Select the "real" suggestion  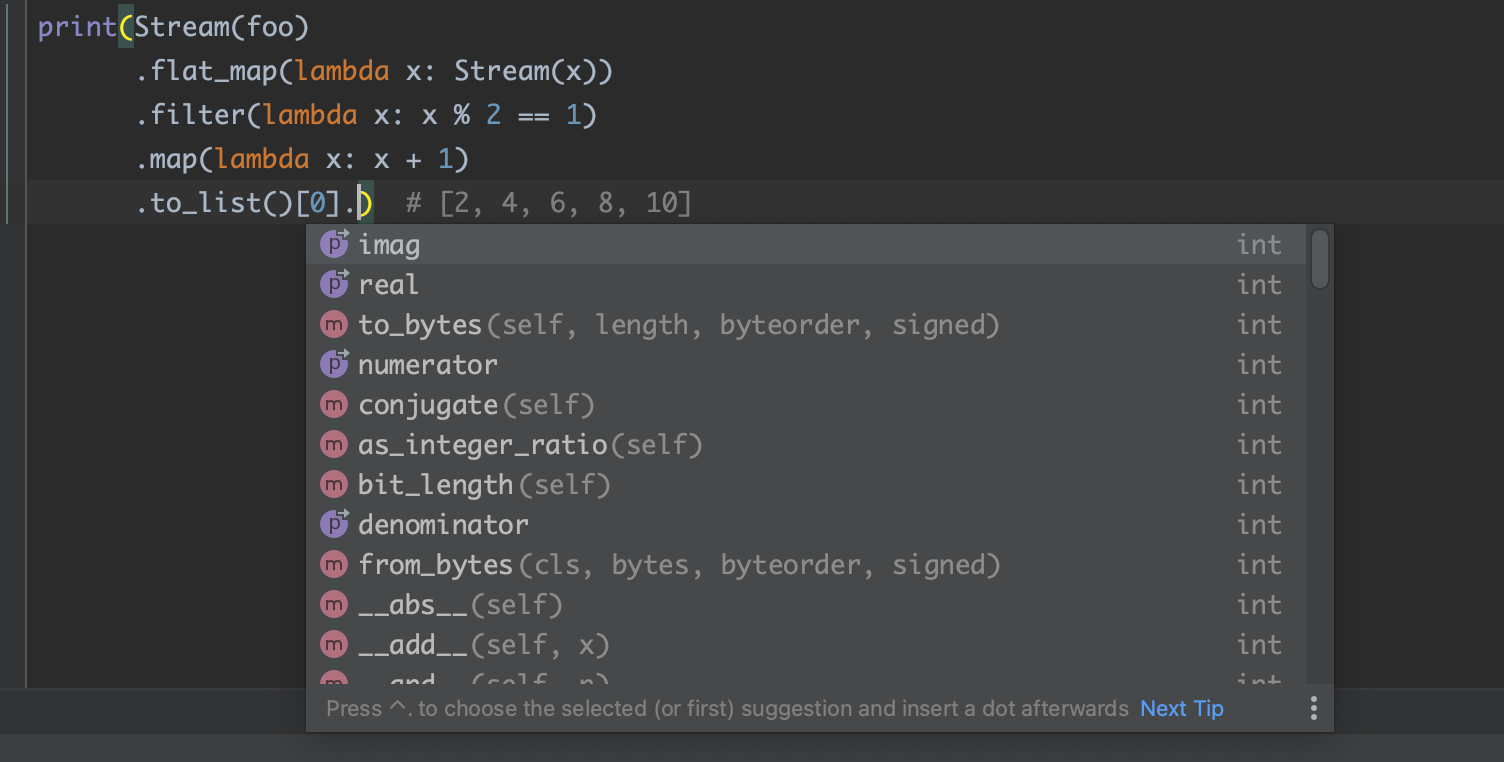[388, 284]
